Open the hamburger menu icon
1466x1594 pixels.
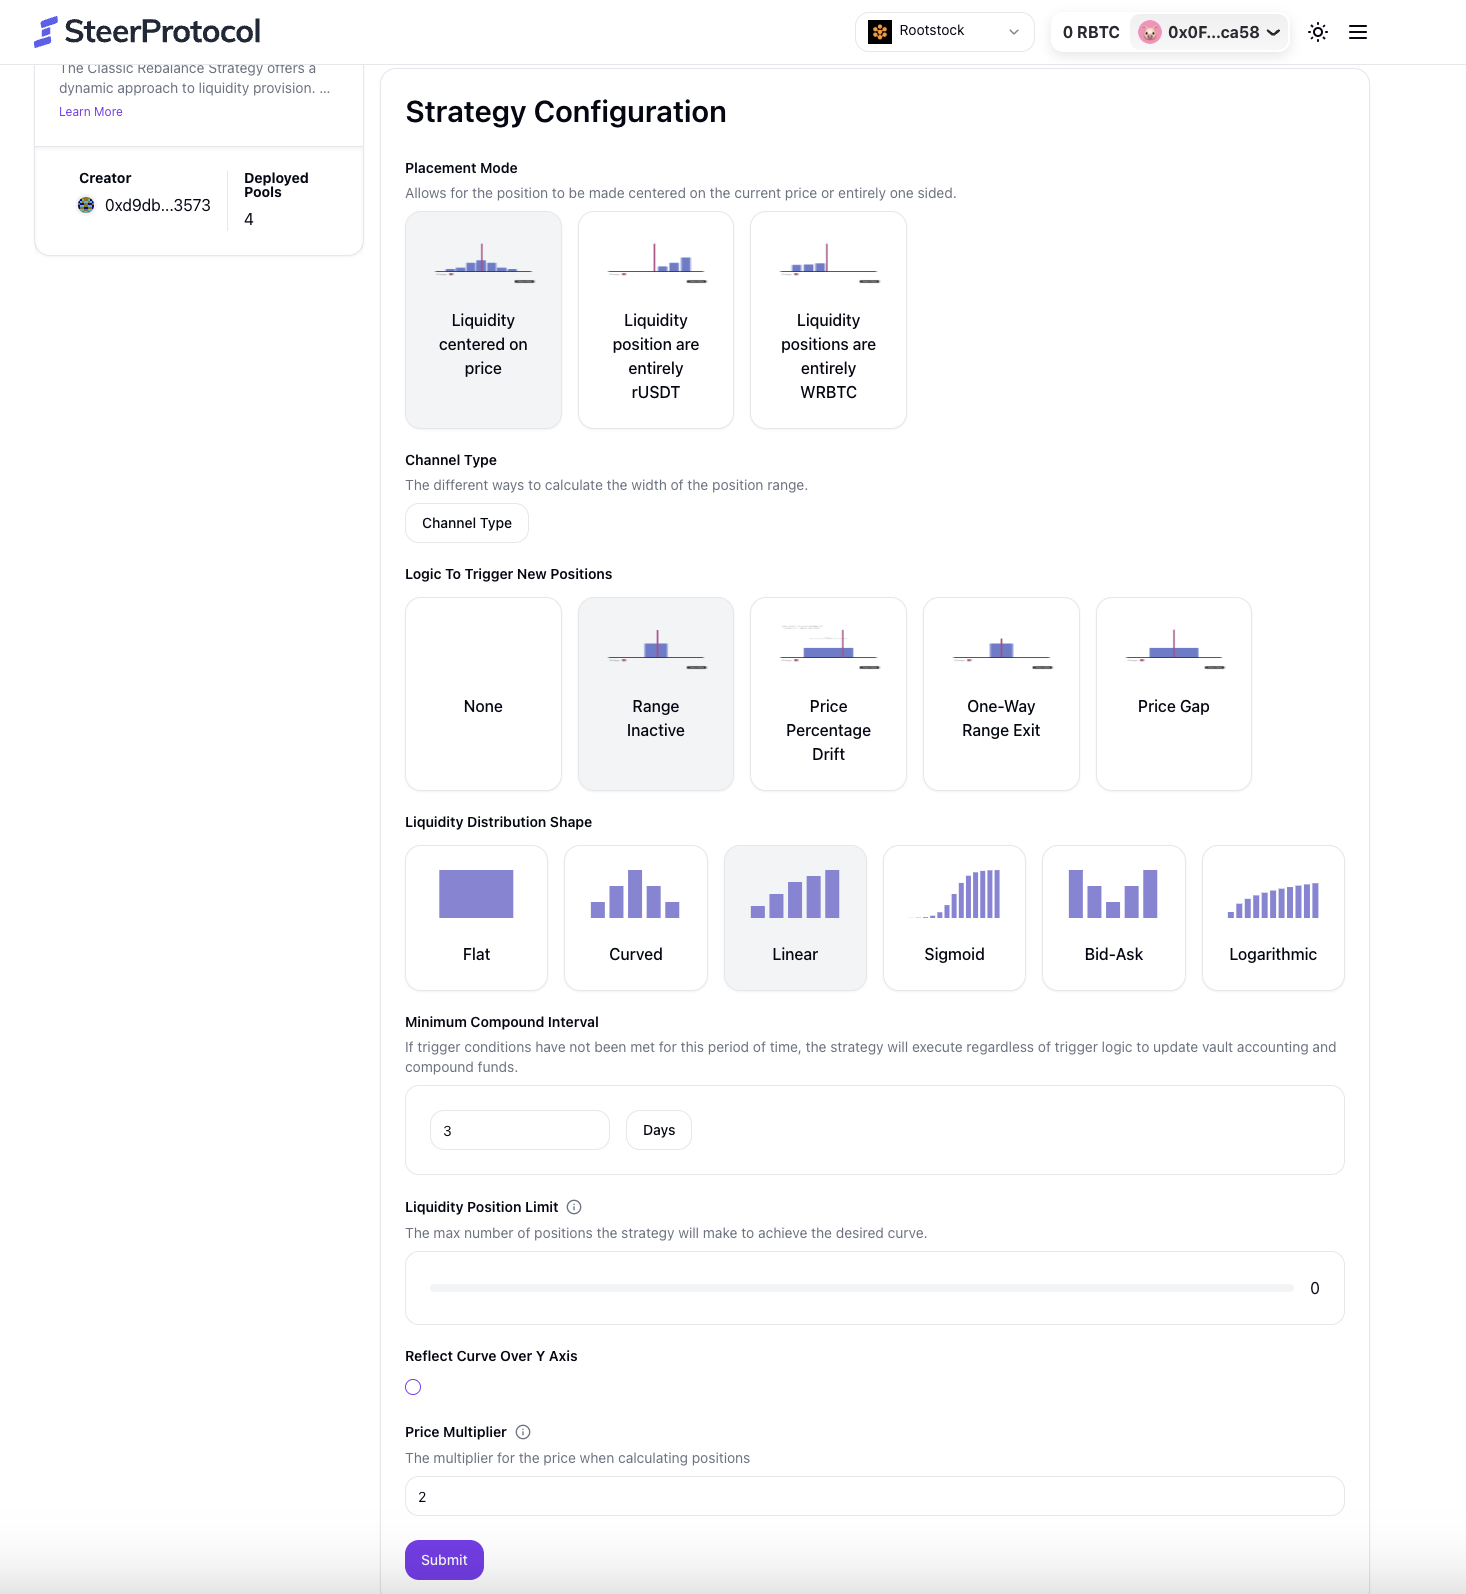pos(1358,32)
